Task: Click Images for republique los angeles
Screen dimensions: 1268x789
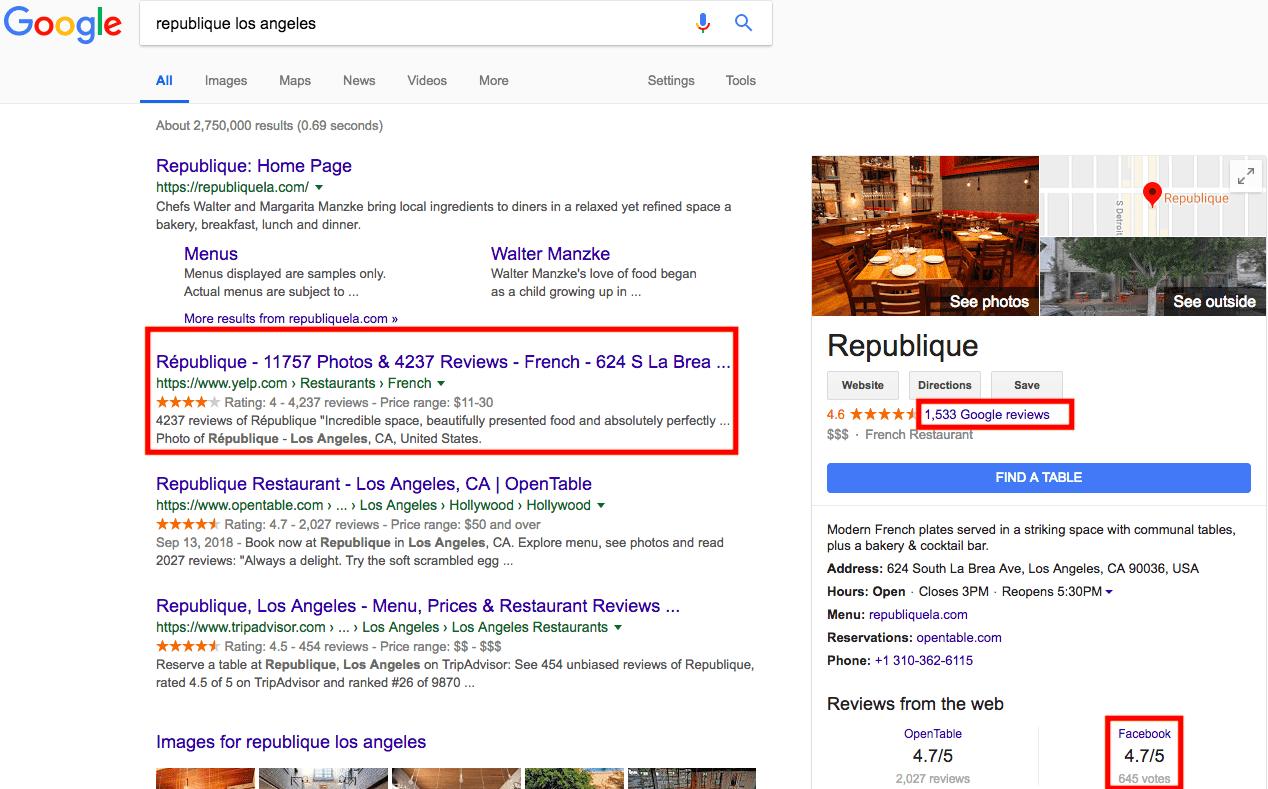Action: coord(291,742)
